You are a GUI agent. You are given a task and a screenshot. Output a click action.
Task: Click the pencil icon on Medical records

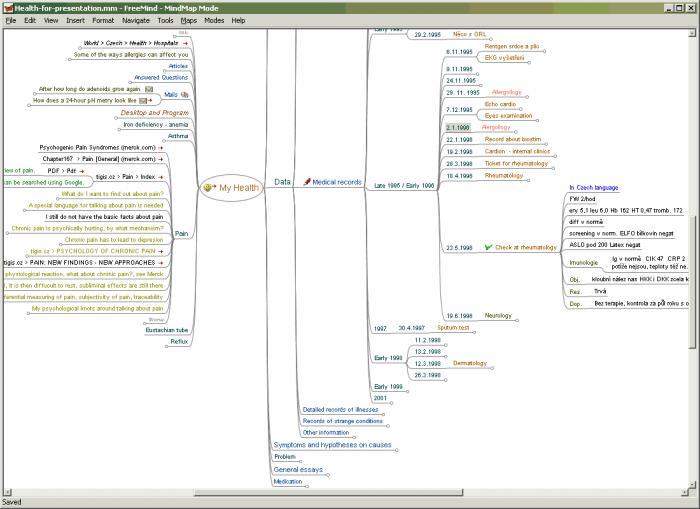[x=307, y=183]
